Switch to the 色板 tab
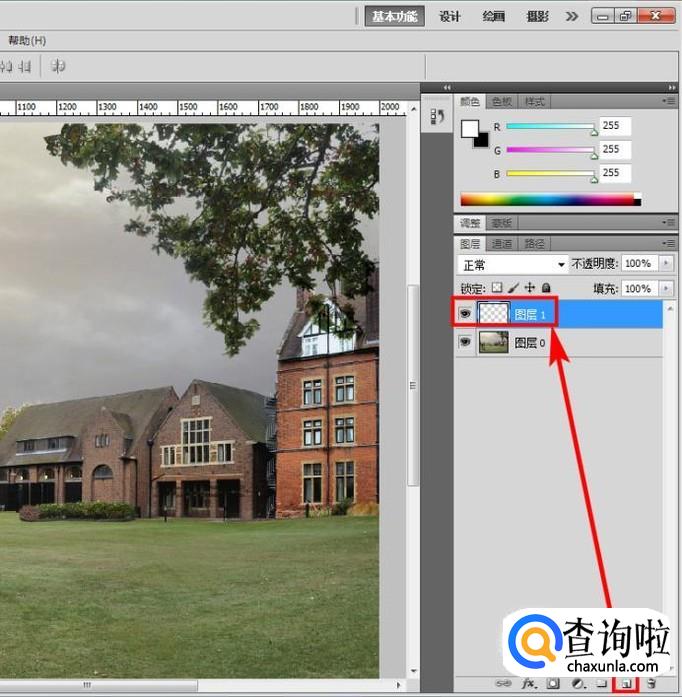 tap(502, 102)
